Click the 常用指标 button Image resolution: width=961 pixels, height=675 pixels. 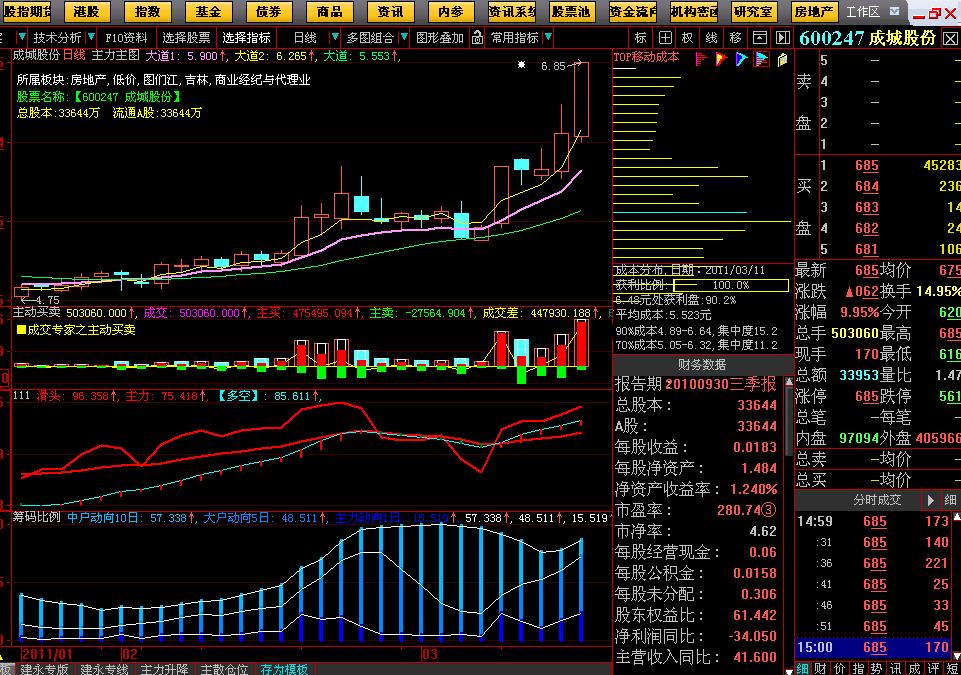click(515, 38)
